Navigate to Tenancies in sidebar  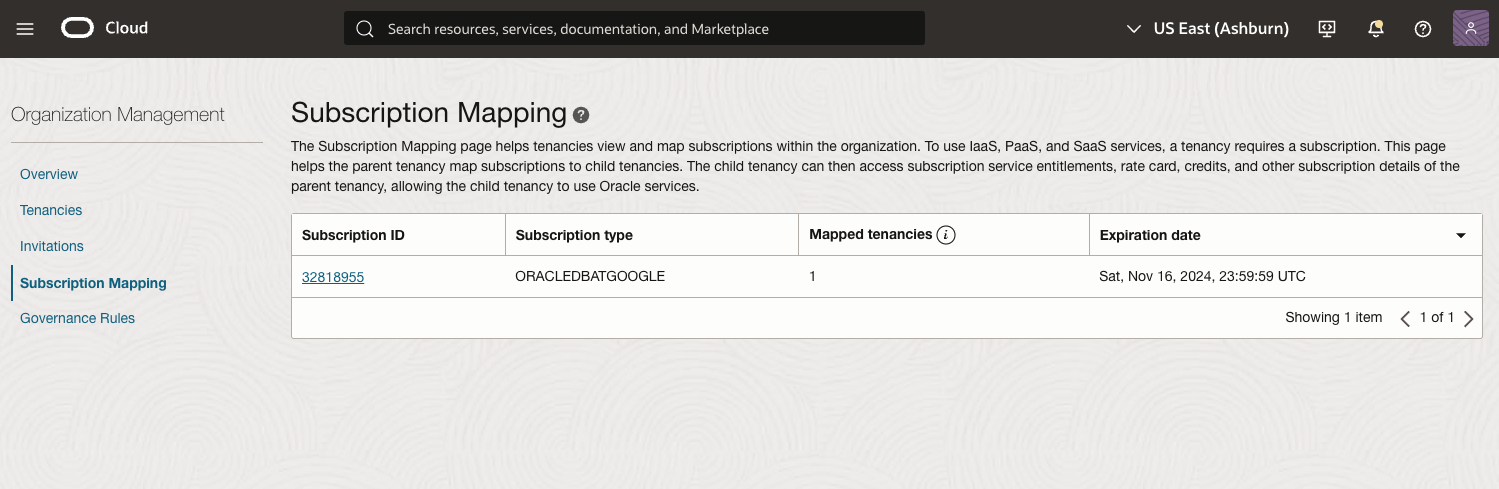click(51, 210)
